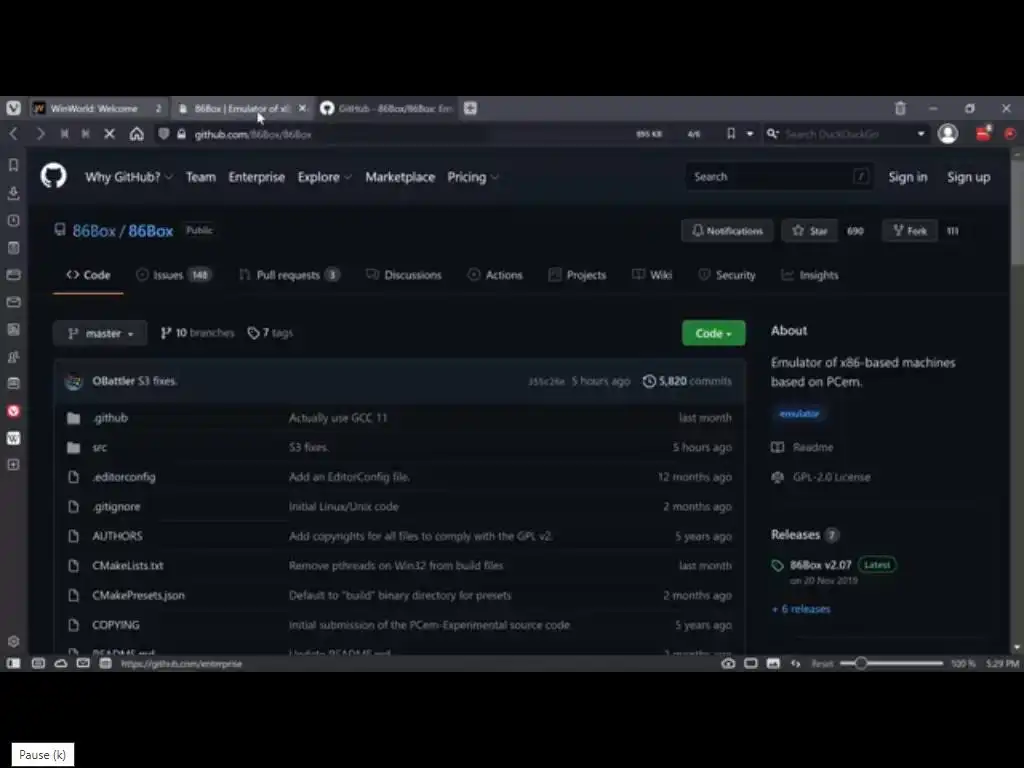Open the Vivaldi red web panel icon

point(13,411)
